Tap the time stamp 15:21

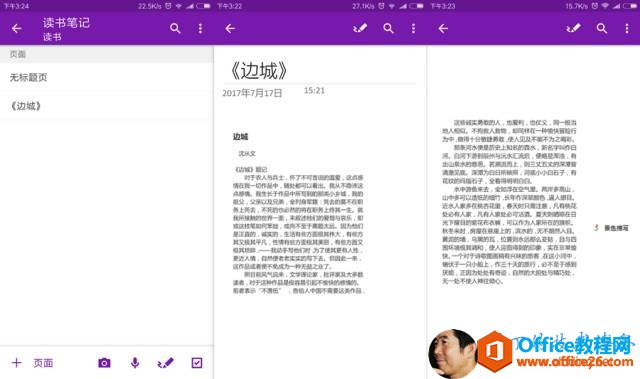tap(314, 91)
